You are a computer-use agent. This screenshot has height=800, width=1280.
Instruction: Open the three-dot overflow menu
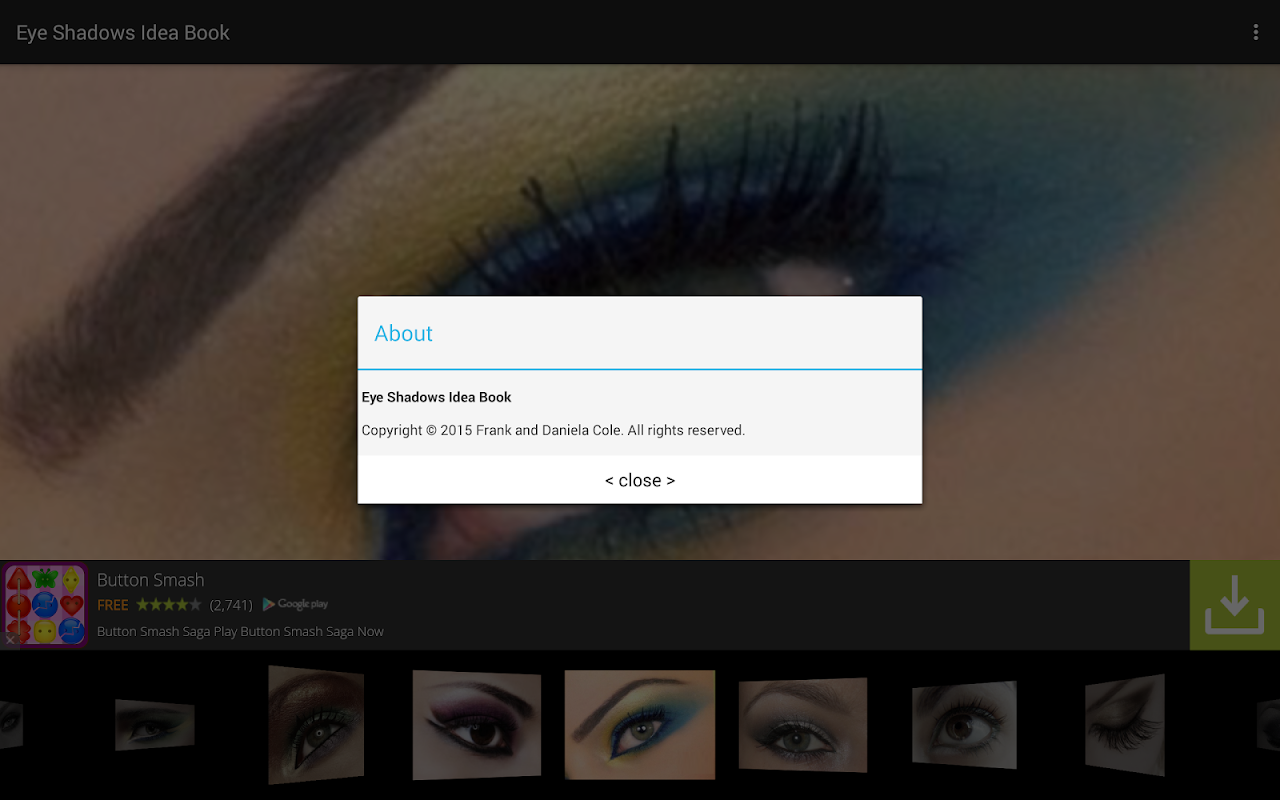click(1255, 32)
